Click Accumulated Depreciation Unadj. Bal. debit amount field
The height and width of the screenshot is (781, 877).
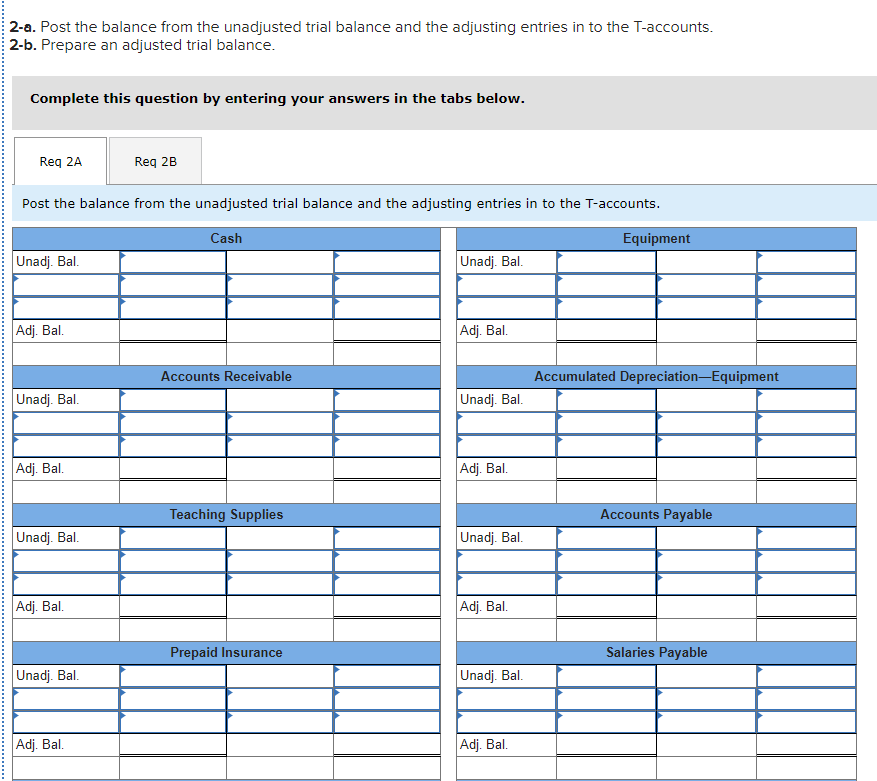606,400
